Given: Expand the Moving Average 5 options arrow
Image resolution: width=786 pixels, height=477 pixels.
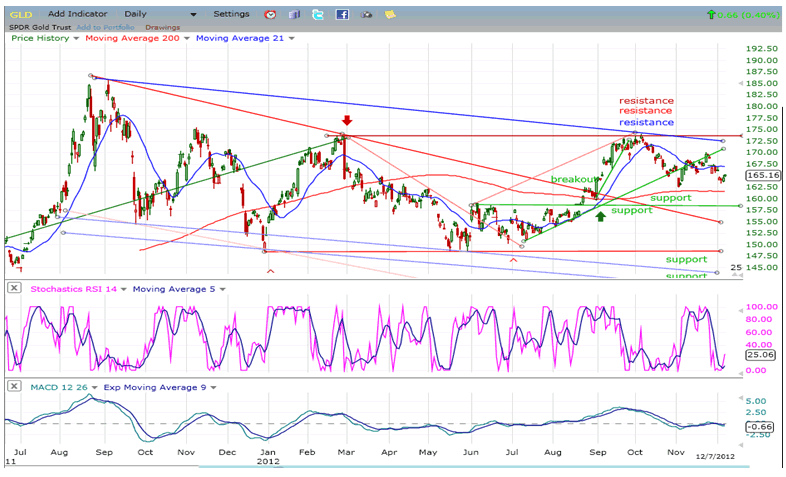Looking at the screenshot, I should click(x=222, y=289).
